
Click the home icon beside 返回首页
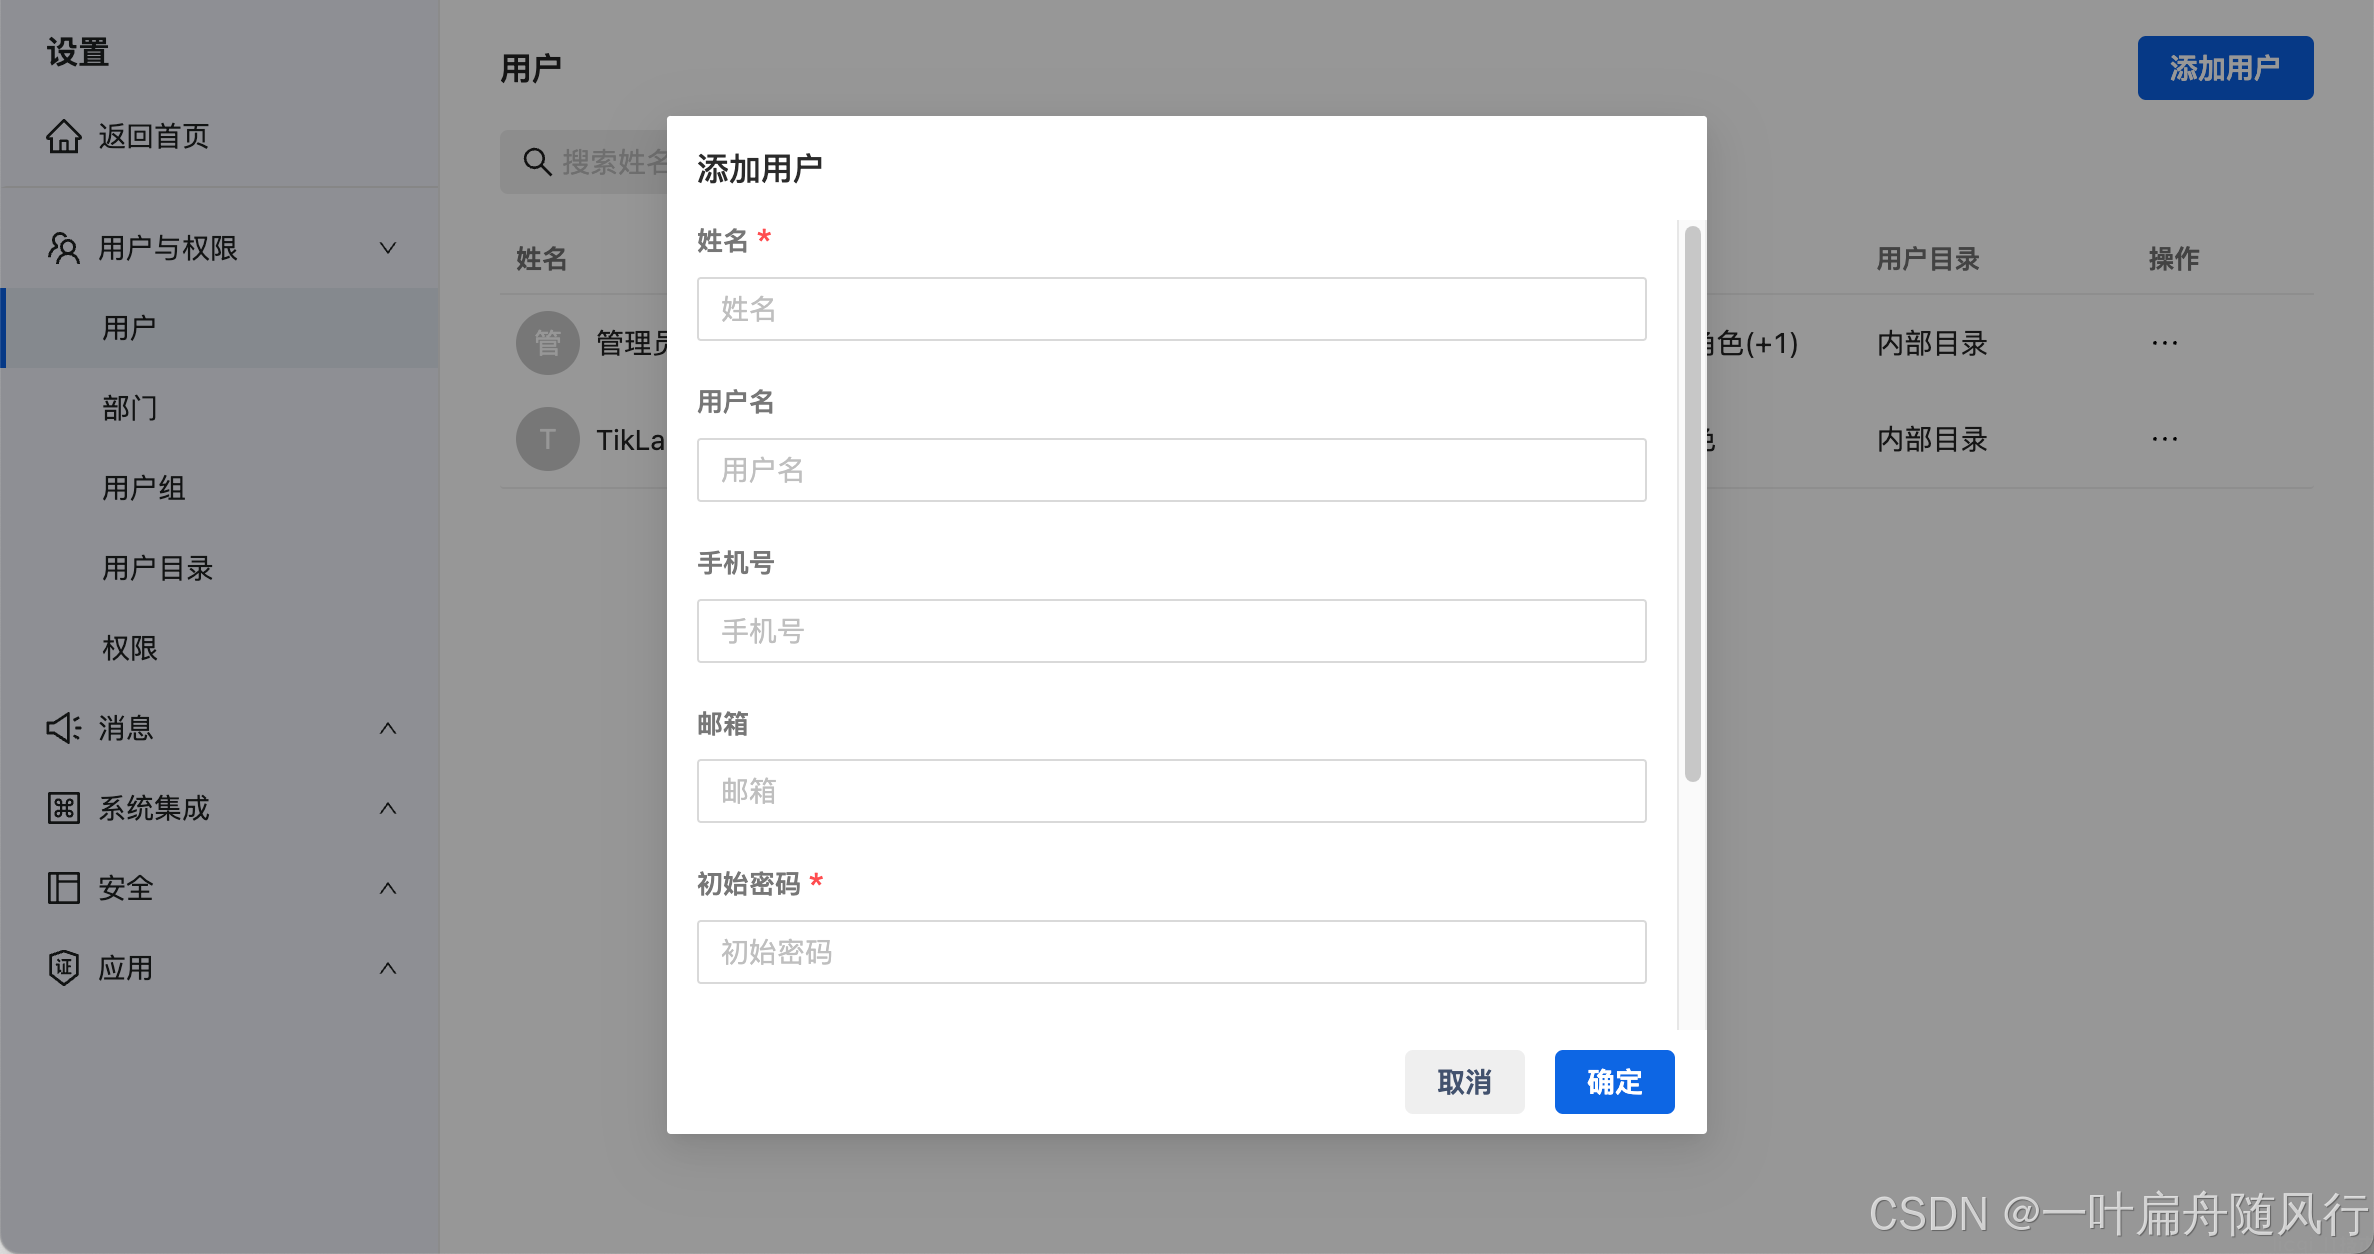coord(64,136)
